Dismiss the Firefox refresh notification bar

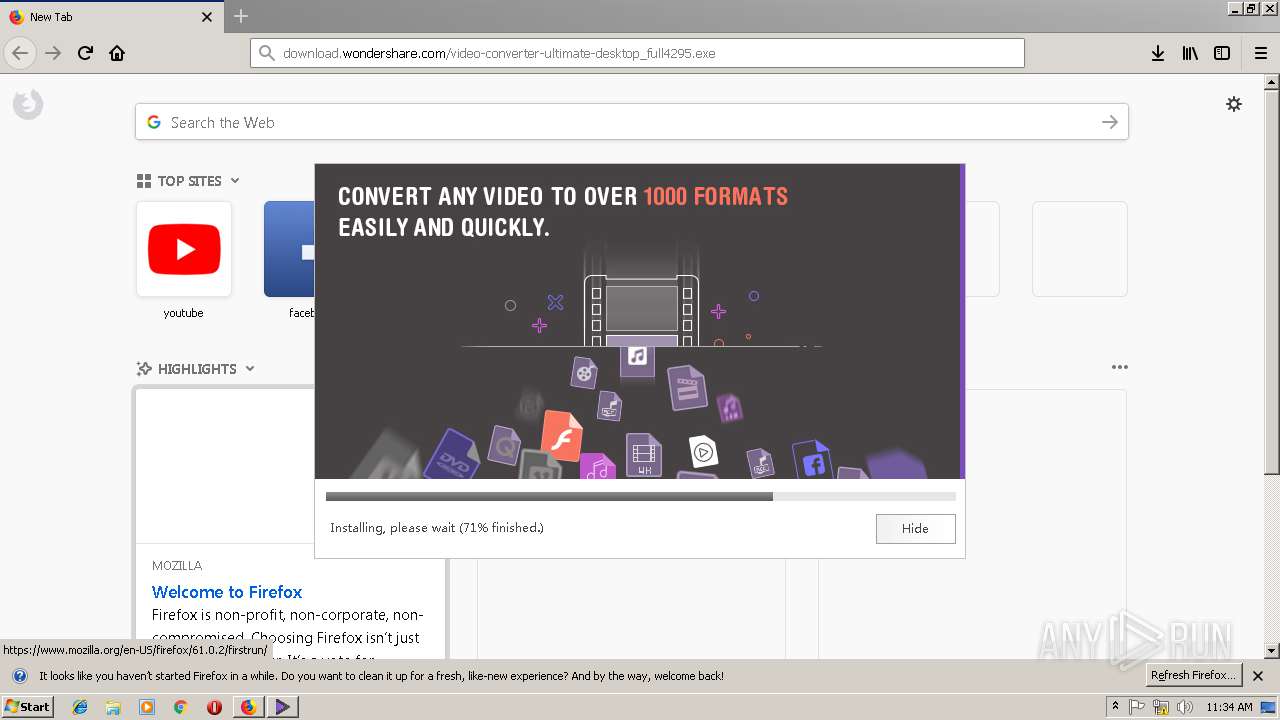[1258, 676]
